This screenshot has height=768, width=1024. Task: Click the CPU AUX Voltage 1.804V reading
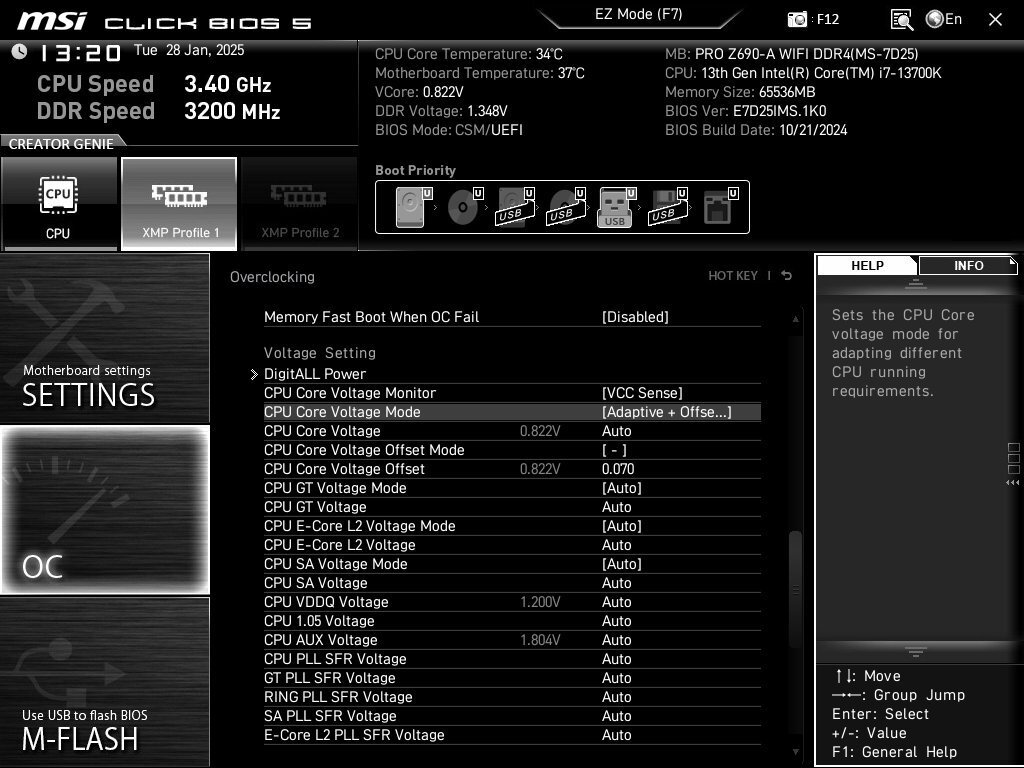pyautogui.click(x=540, y=639)
